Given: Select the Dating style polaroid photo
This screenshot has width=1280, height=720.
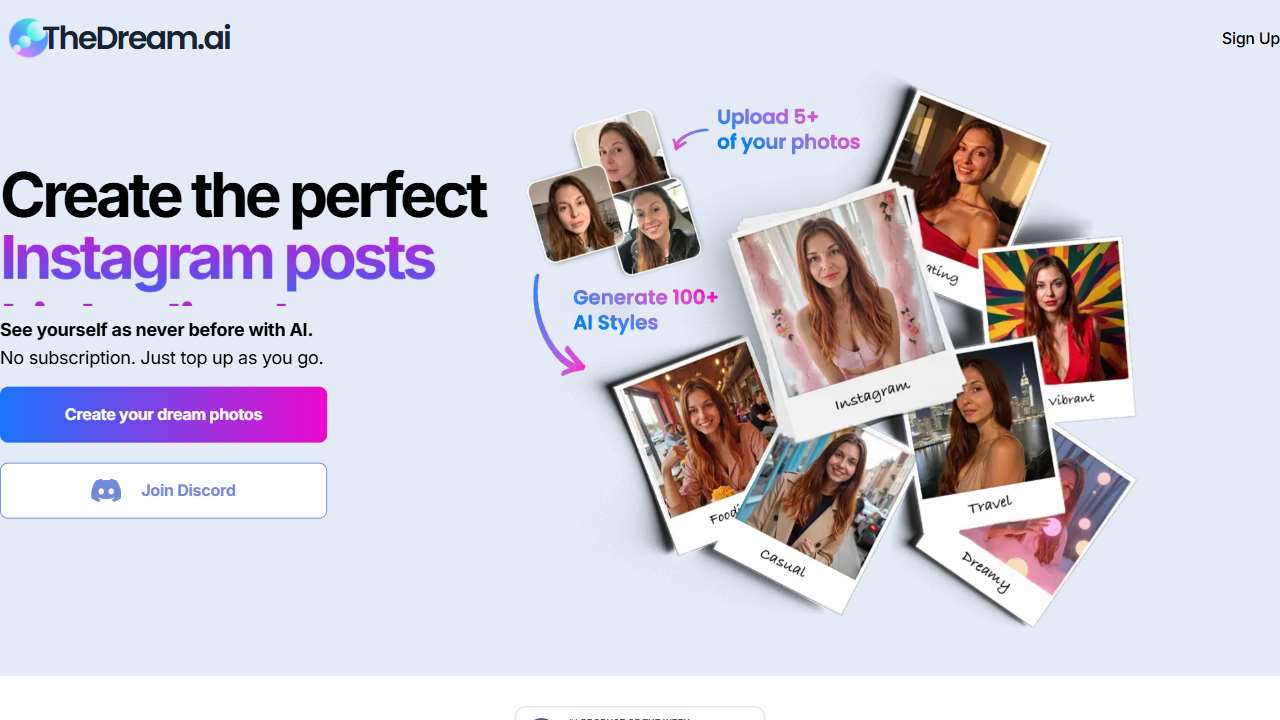Looking at the screenshot, I should (965, 185).
